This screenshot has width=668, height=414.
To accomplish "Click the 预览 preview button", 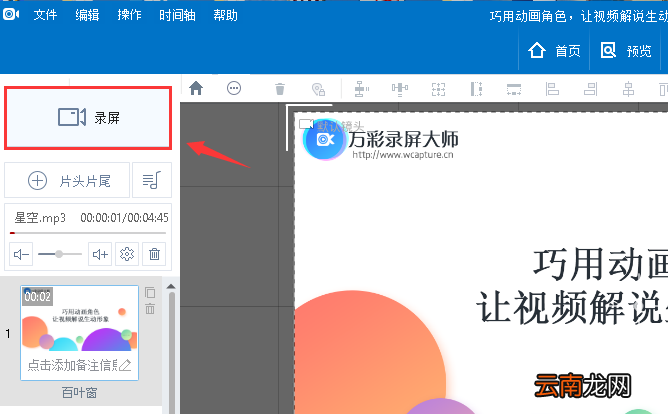I will pyautogui.click(x=626, y=51).
